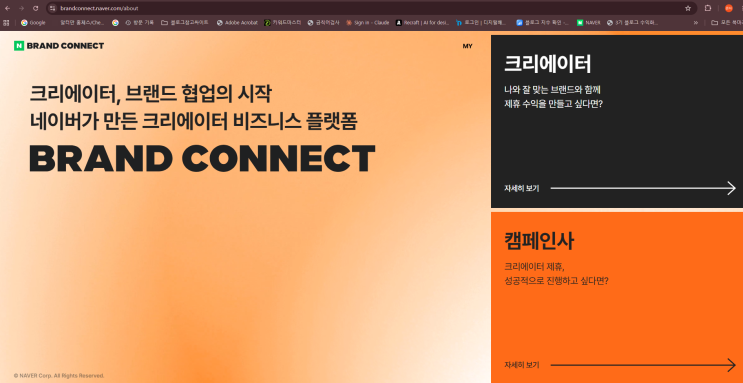Click the browser forward arrow
The width and height of the screenshot is (743, 383).
click(x=21, y=9)
